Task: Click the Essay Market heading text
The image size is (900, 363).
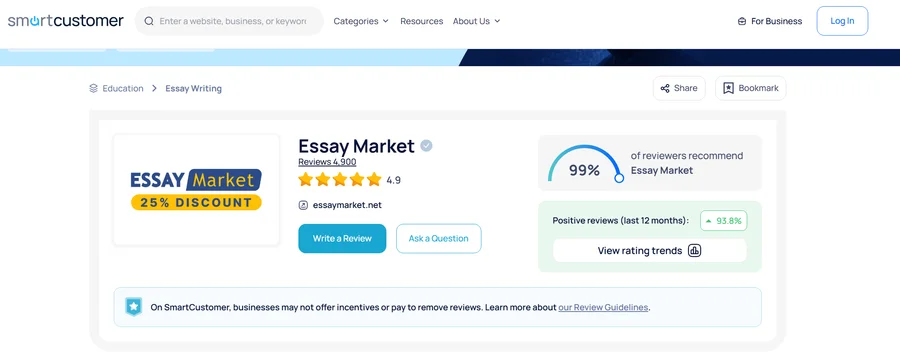Action: [x=356, y=146]
